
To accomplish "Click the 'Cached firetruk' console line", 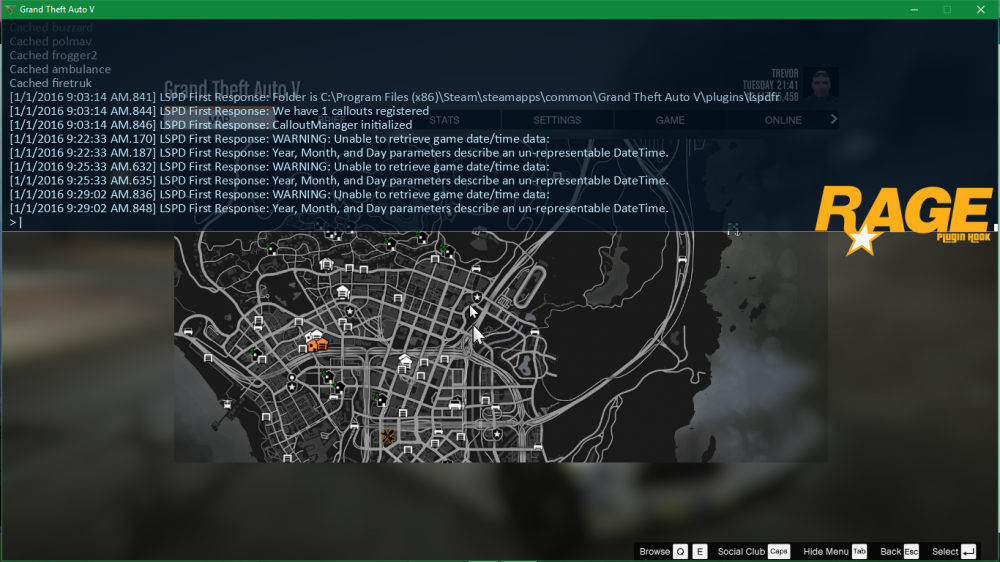I will (x=50, y=83).
